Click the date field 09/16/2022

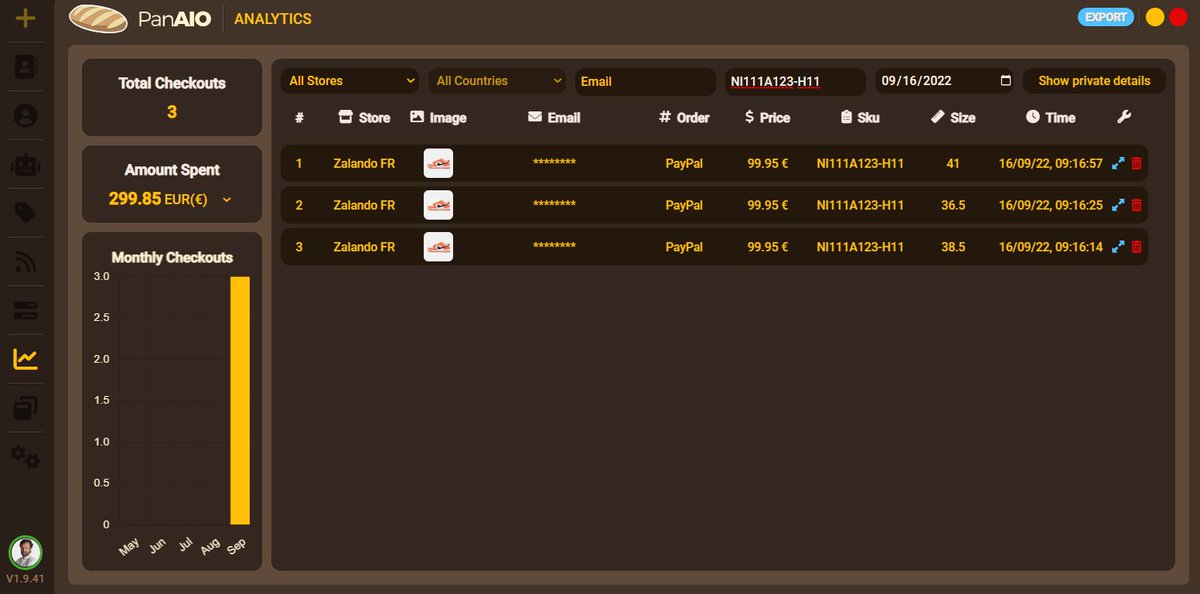click(x=945, y=81)
